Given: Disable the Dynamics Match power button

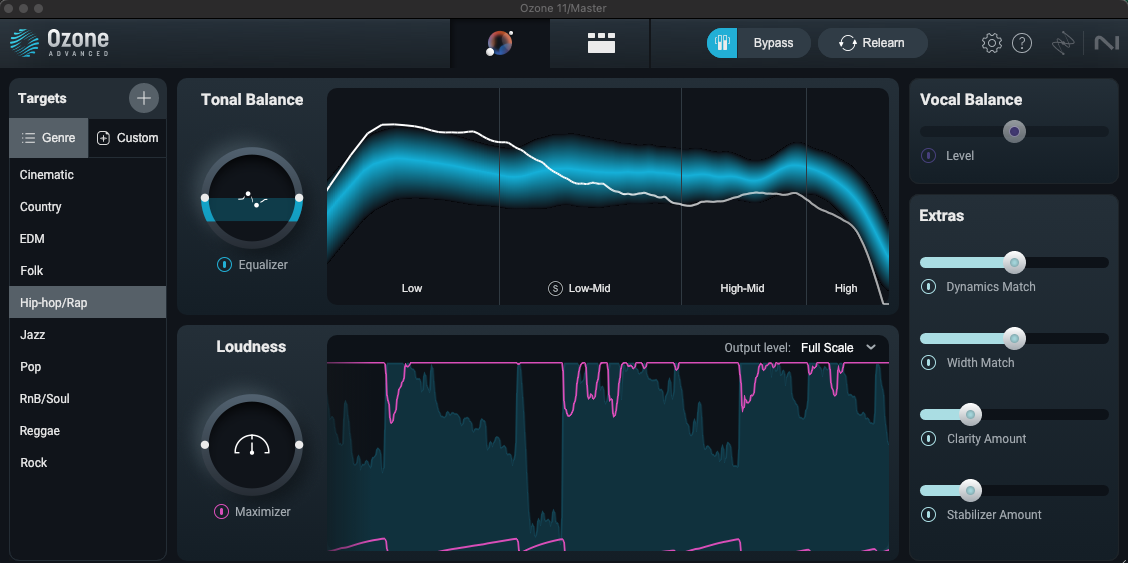Looking at the screenshot, I should coord(929,287).
